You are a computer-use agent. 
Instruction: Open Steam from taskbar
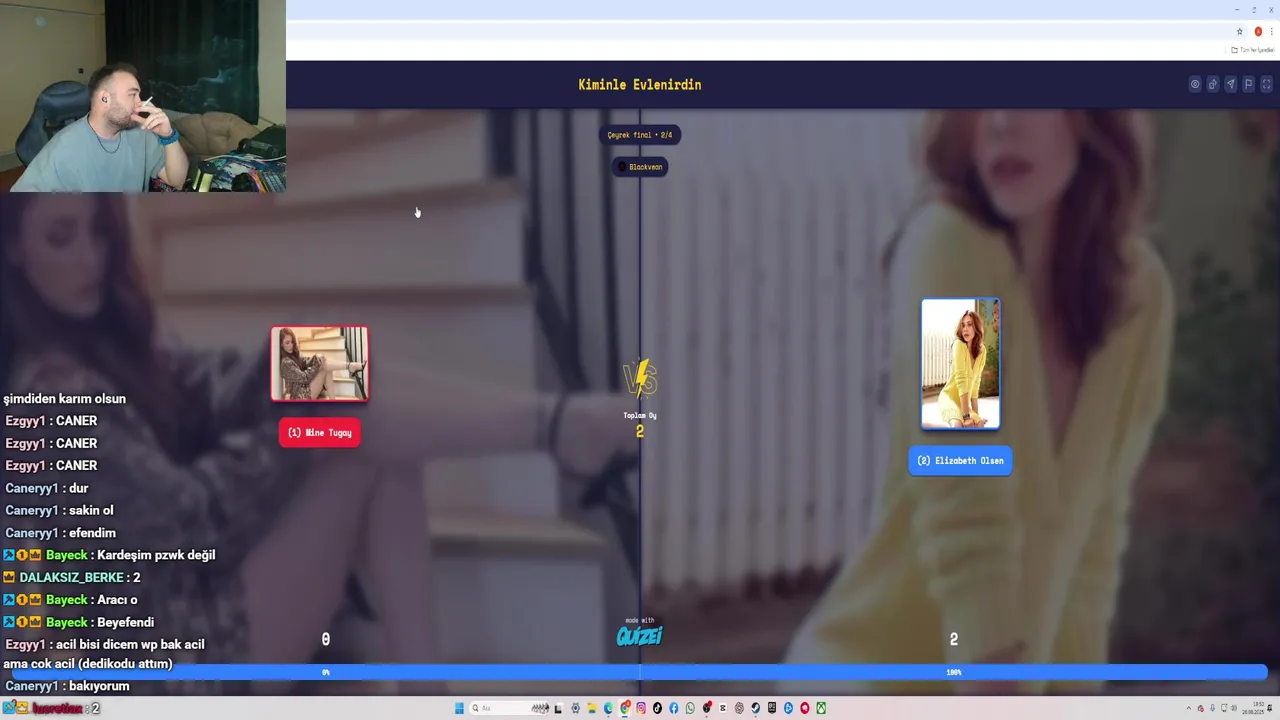point(755,708)
